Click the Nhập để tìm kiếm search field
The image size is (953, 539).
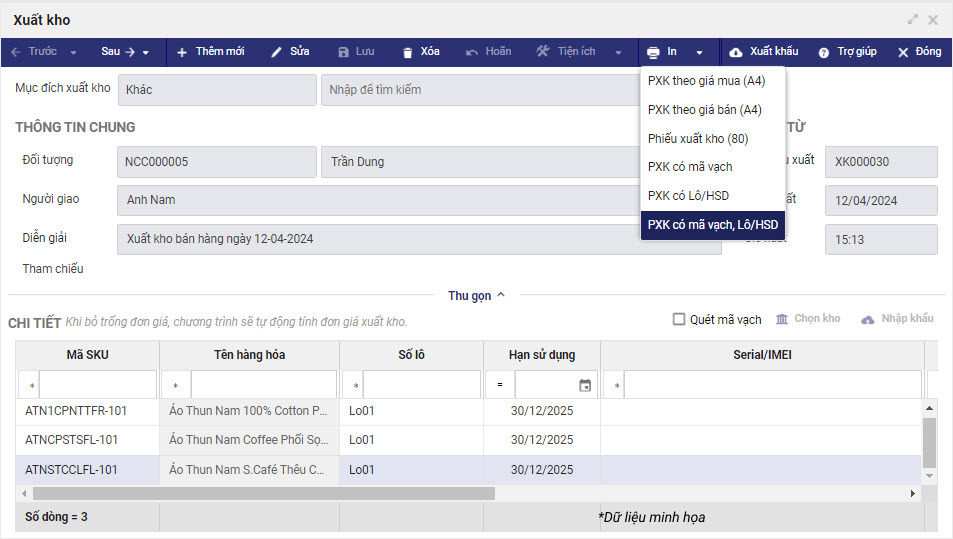click(x=480, y=90)
